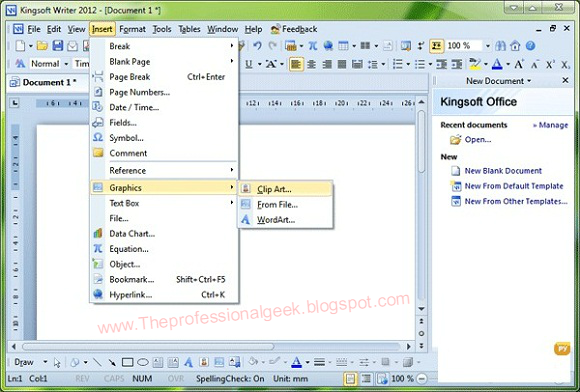
Task: Toggle REV track changes in status bar
Action: point(82,378)
